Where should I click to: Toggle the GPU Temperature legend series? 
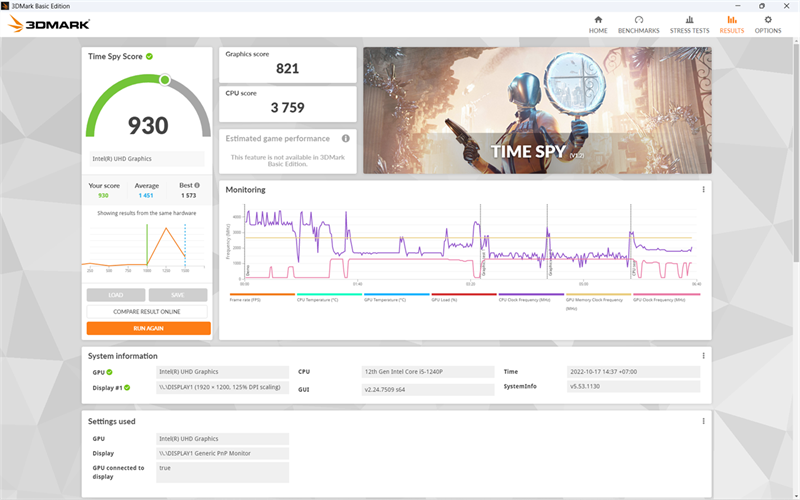(x=396, y=297)
